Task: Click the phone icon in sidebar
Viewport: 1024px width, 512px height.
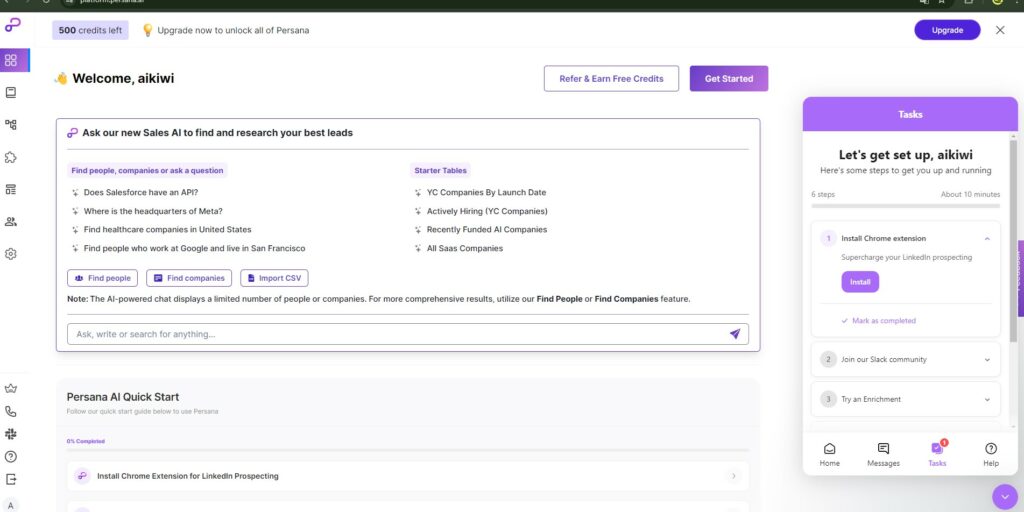Action: point(10,411)
